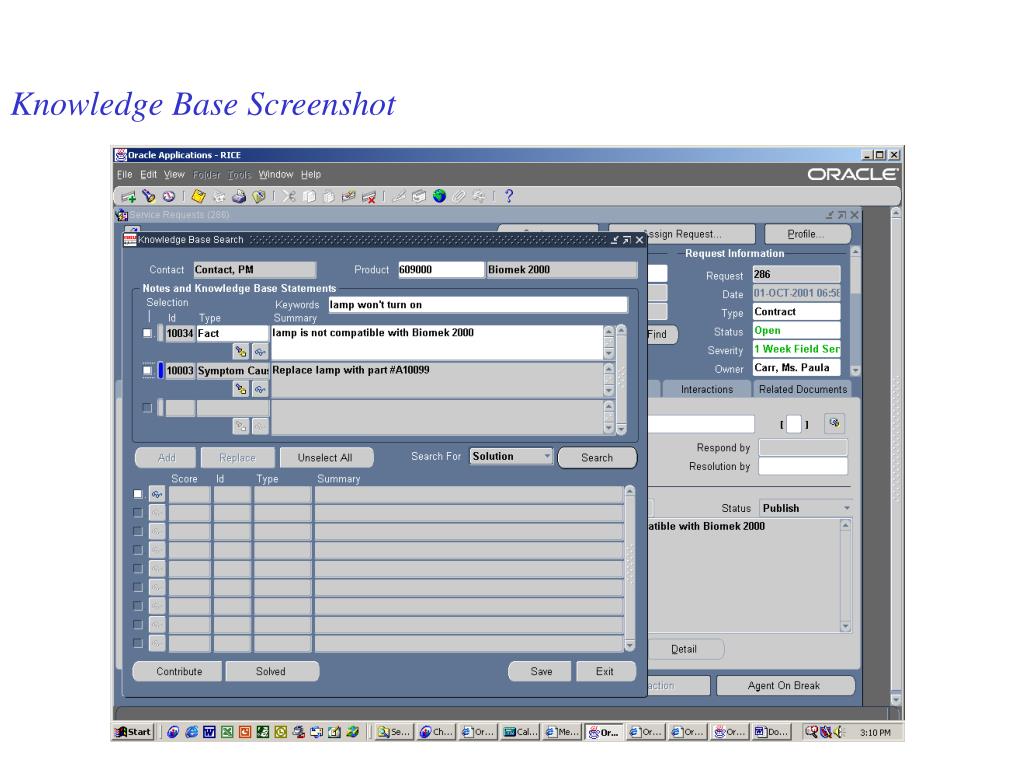Viewport: 1024px width, 768px height.
Task: Tick the checkbox for statement 10034
Action: (x=148, y=333)
